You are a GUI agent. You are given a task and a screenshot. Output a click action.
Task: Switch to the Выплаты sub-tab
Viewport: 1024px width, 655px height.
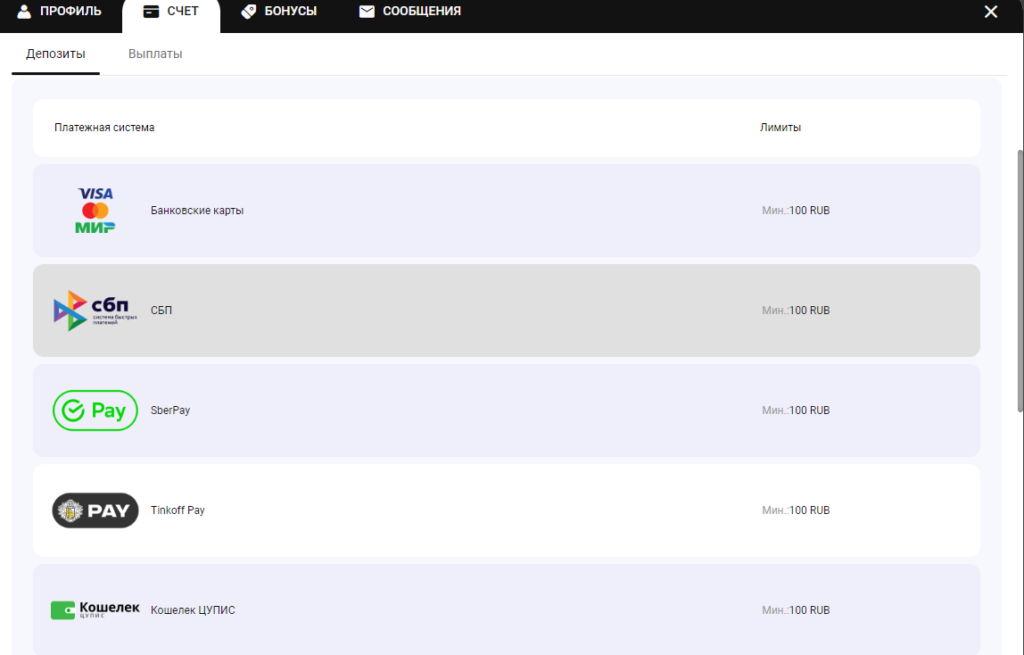(x=155, y=54)
